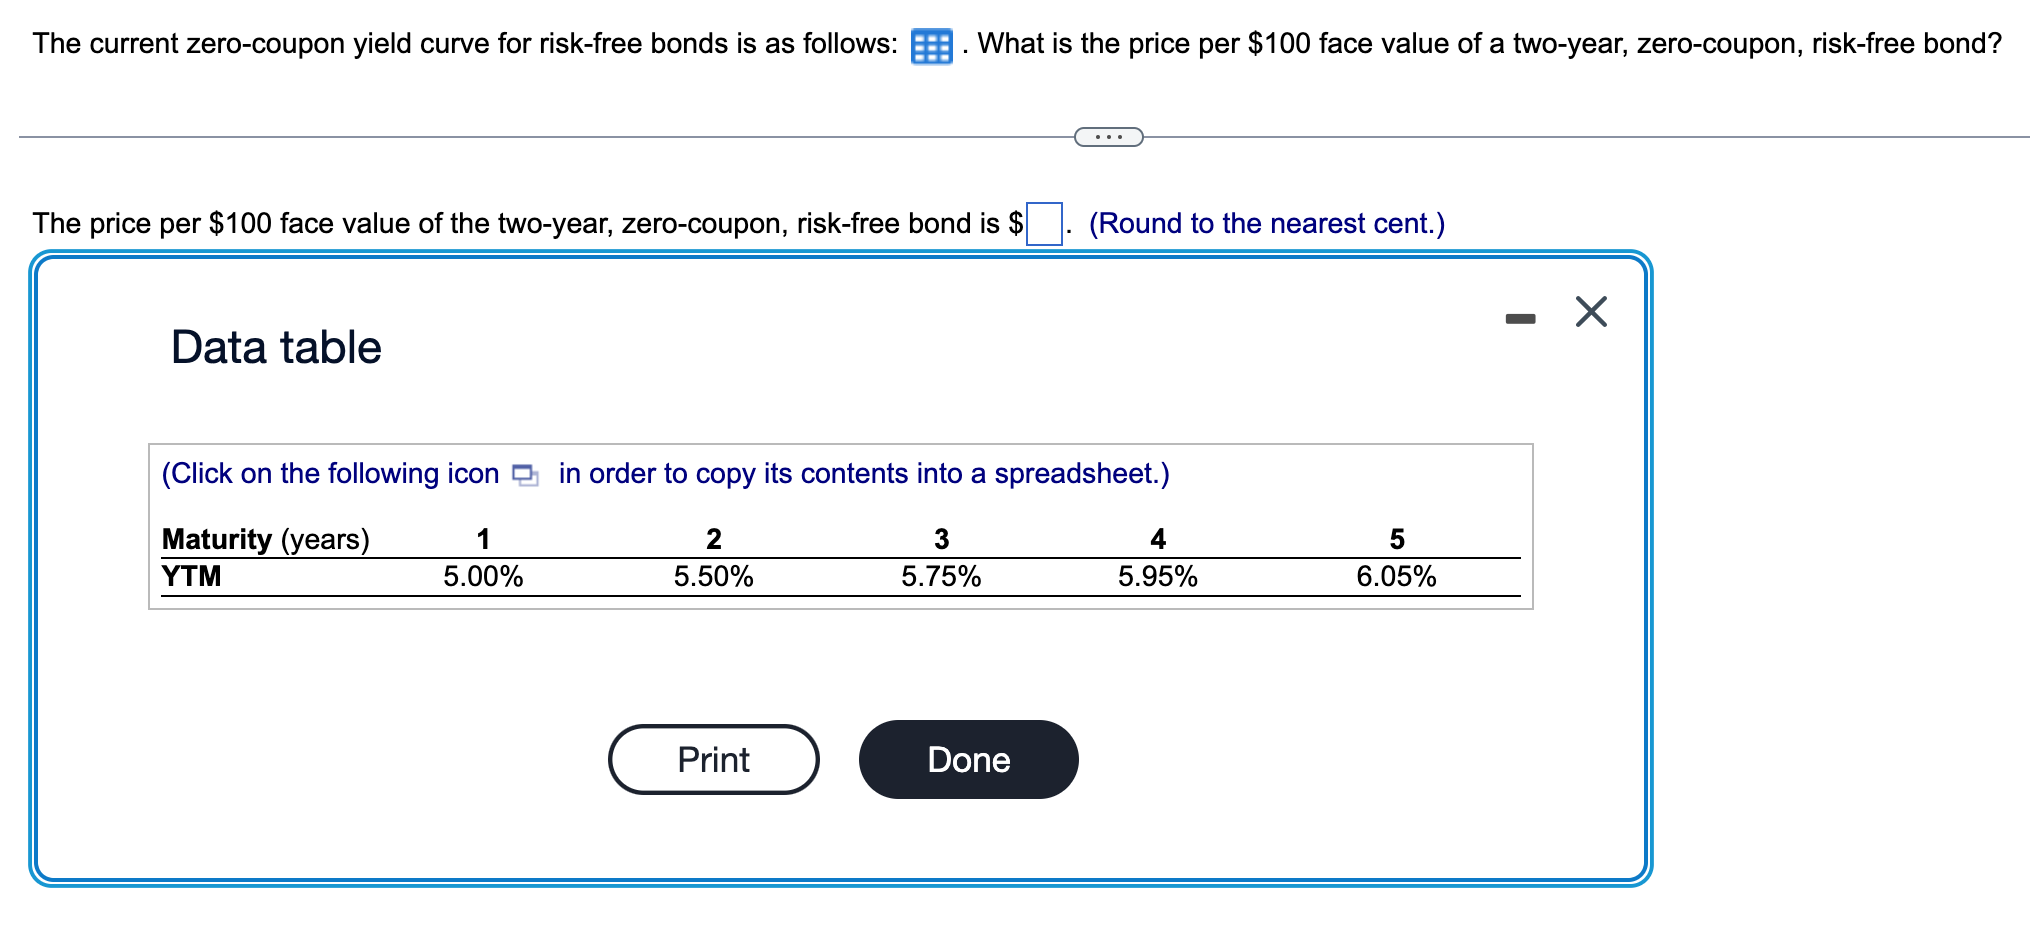Click the maturity column header '2'
The height and width of the screenshot is (930, 2030).
pos(713,538)
